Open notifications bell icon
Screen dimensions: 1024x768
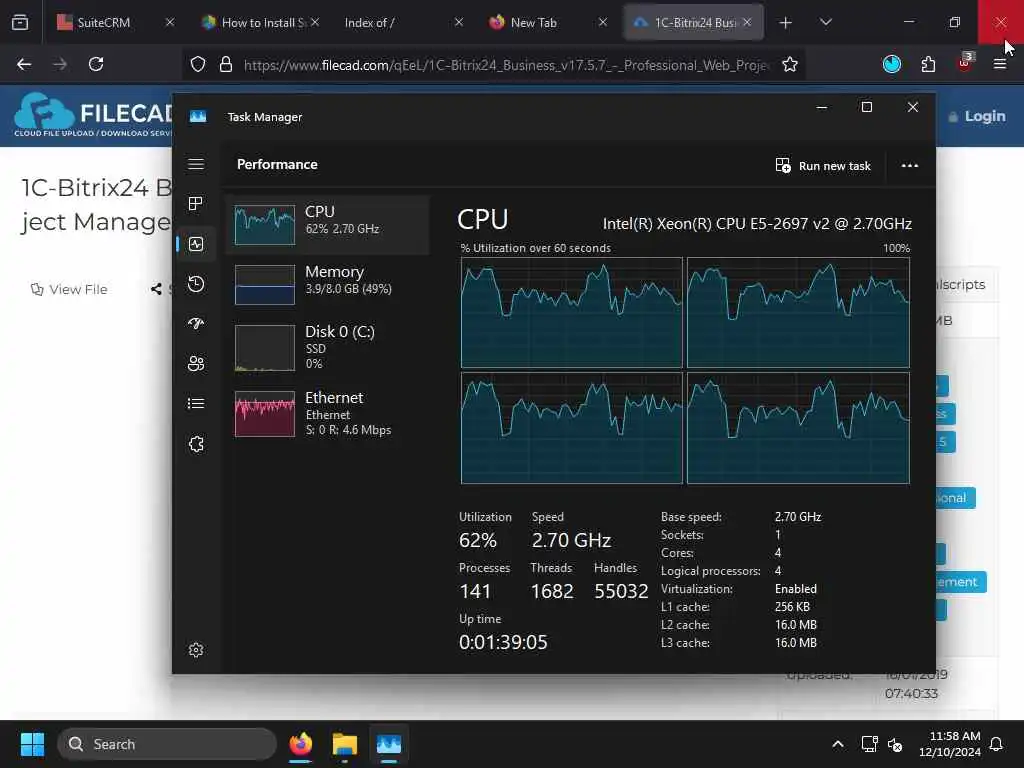tap(997, 744)
